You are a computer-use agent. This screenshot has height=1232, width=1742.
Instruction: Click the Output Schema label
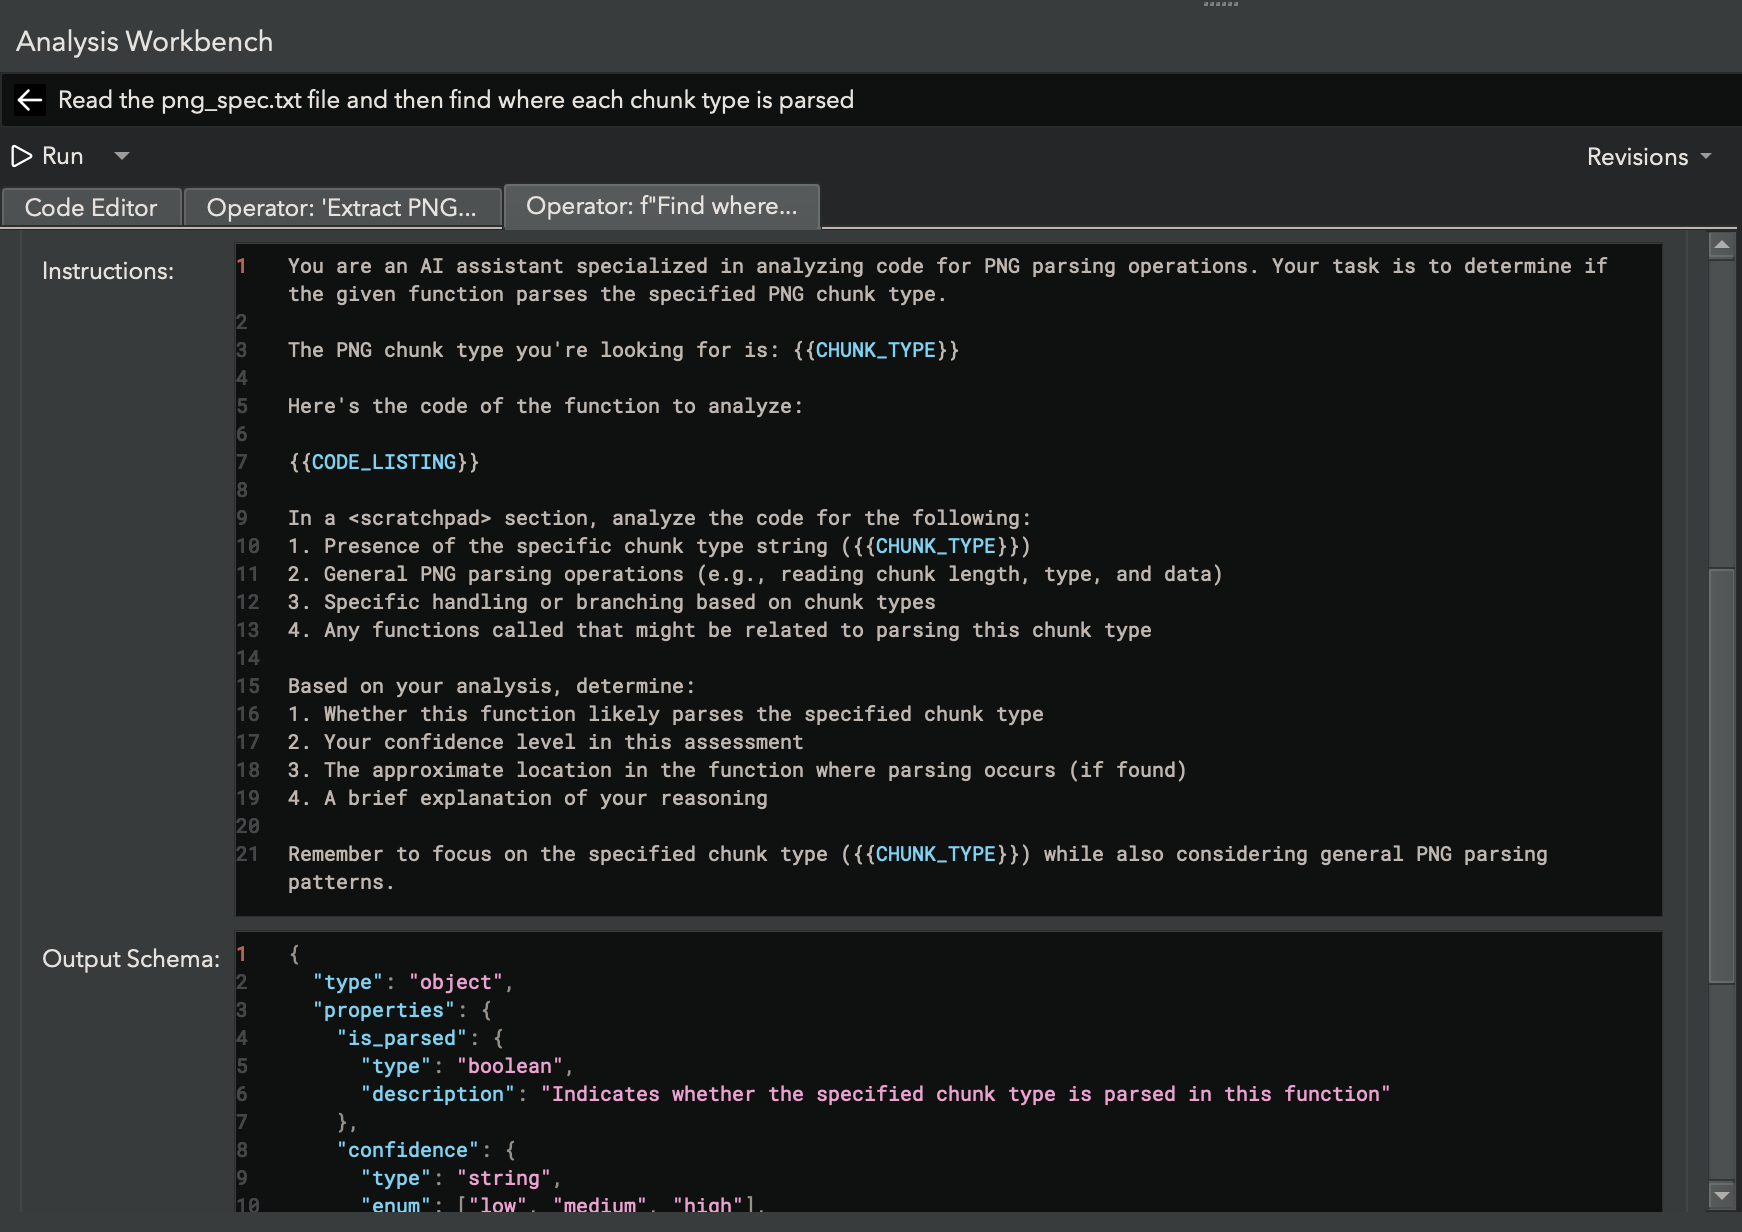pos(131,959)
